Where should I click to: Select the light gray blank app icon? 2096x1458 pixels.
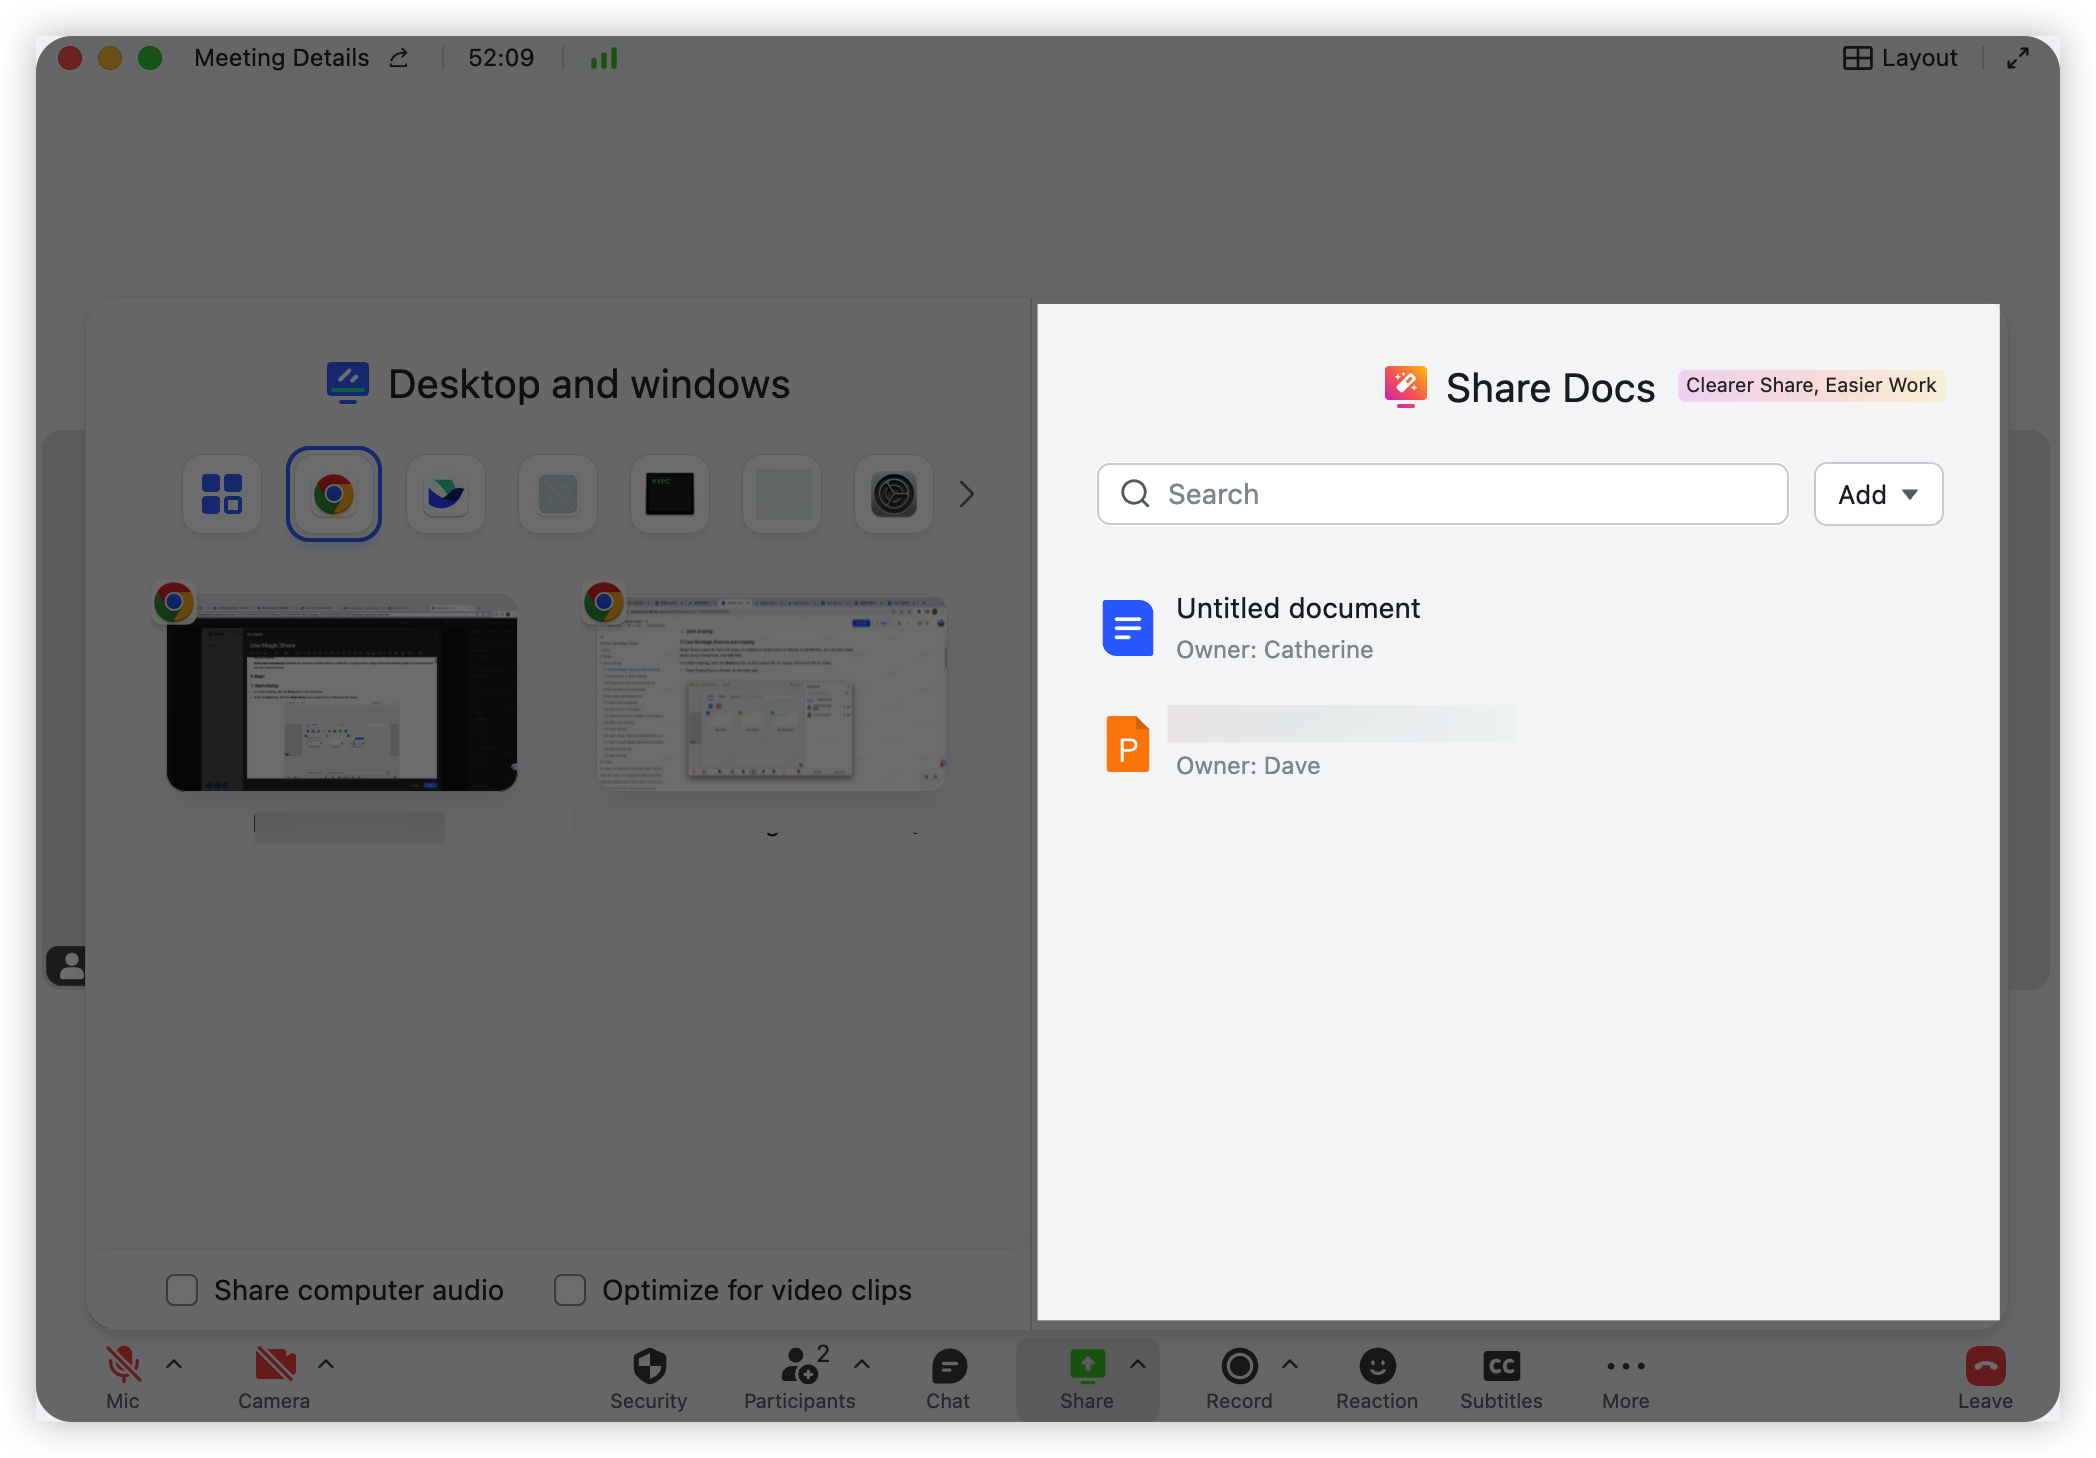point(782,494)
